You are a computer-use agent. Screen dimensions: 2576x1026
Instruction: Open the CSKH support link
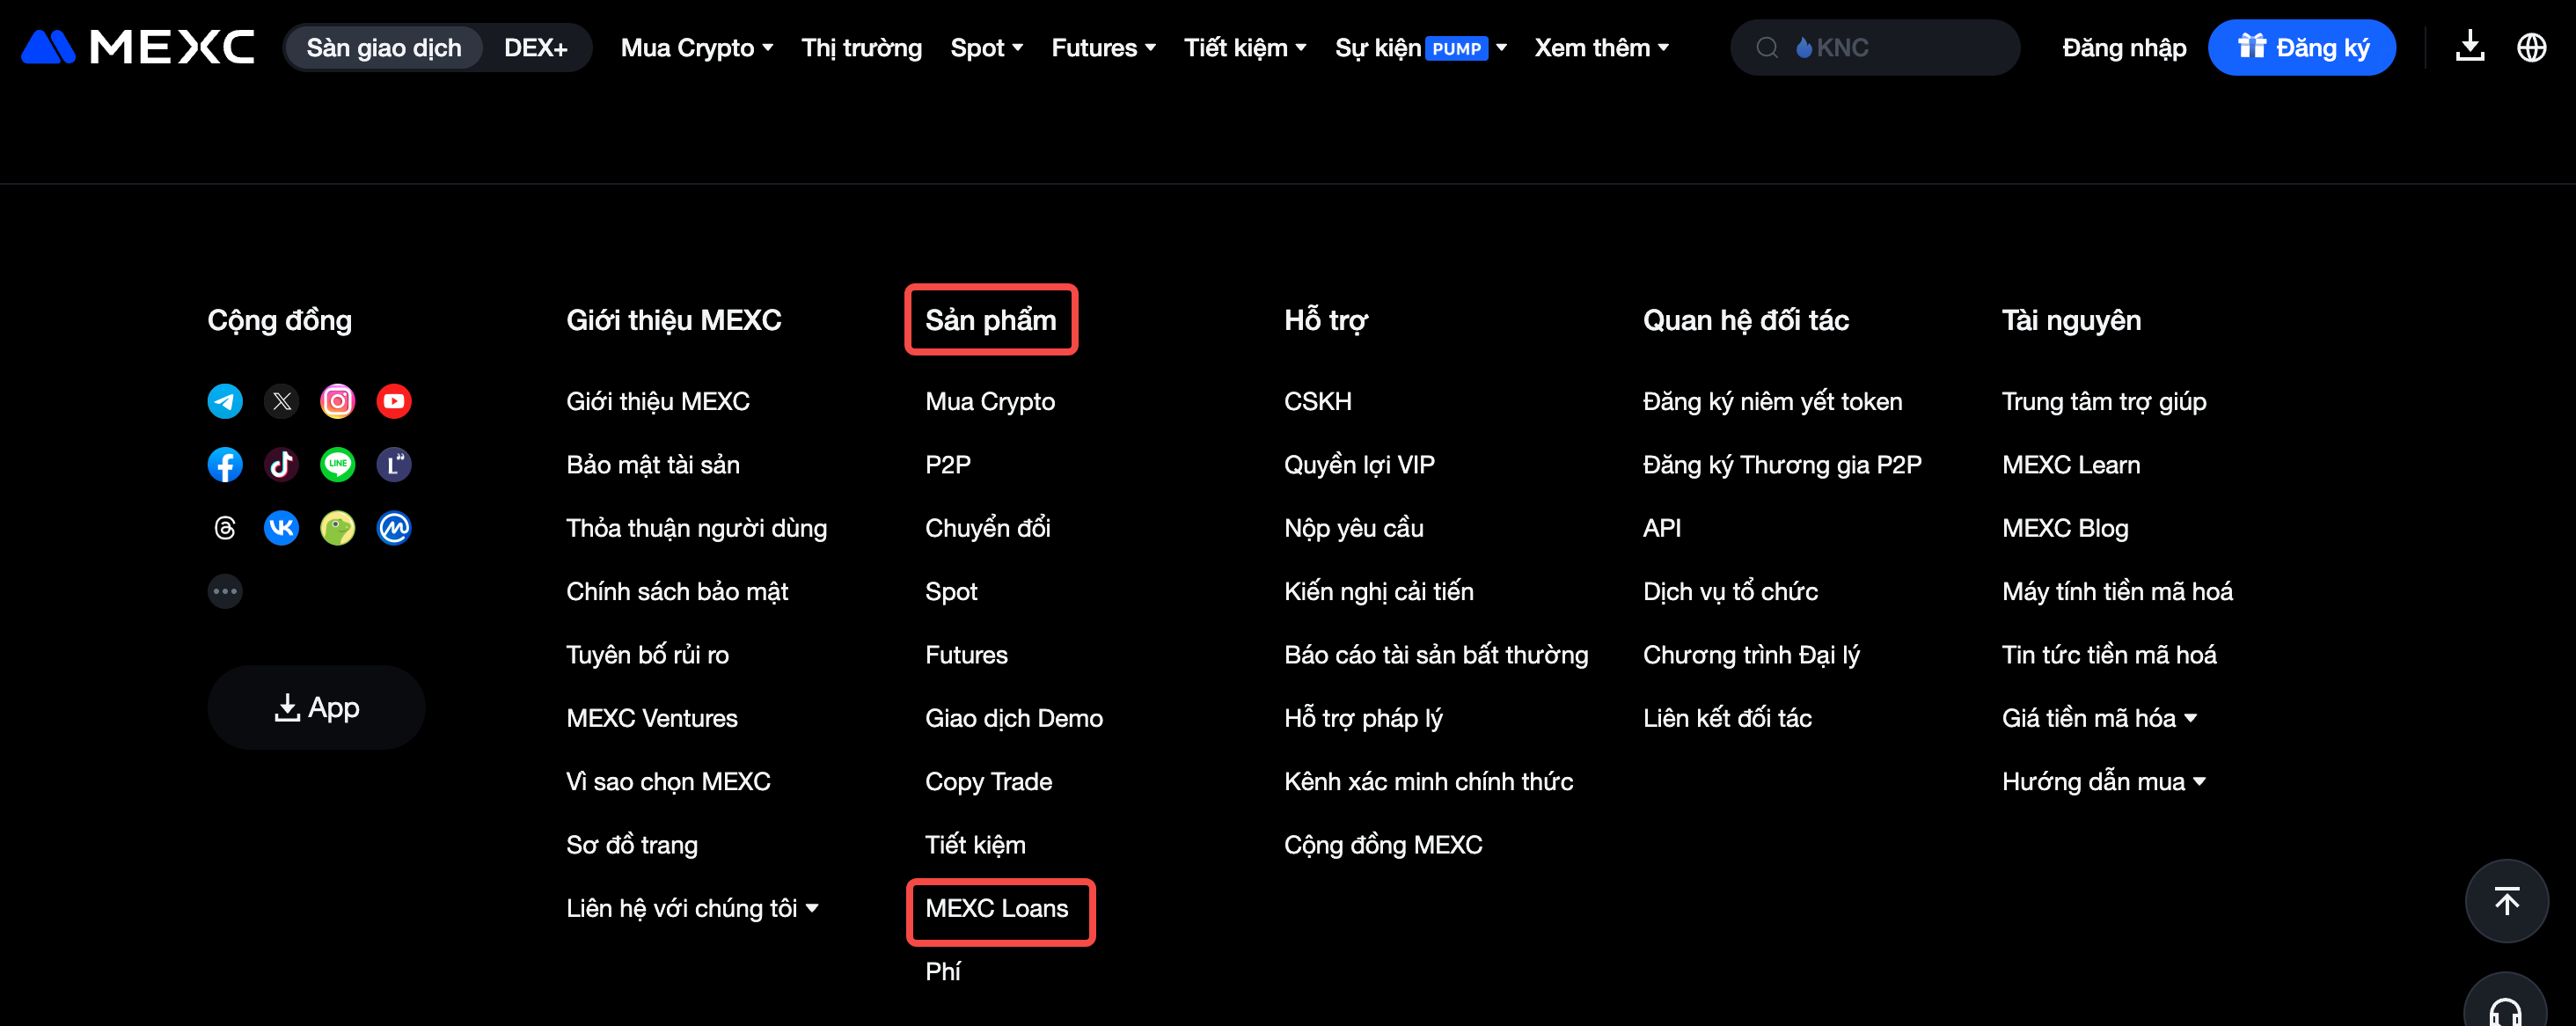1318,401
